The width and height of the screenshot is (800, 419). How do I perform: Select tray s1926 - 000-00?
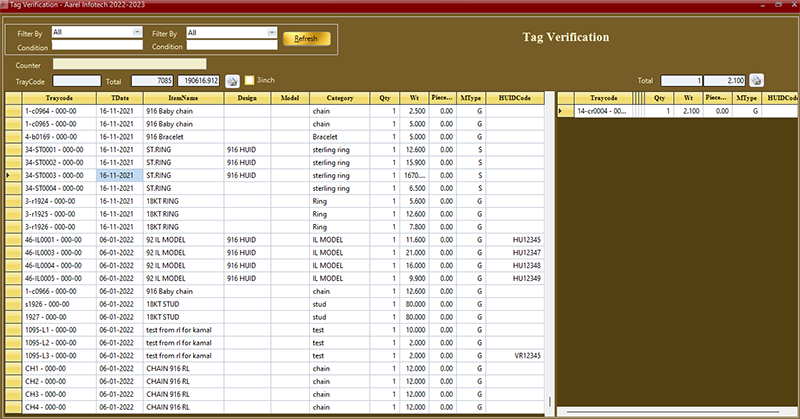(x=59, y=304)
